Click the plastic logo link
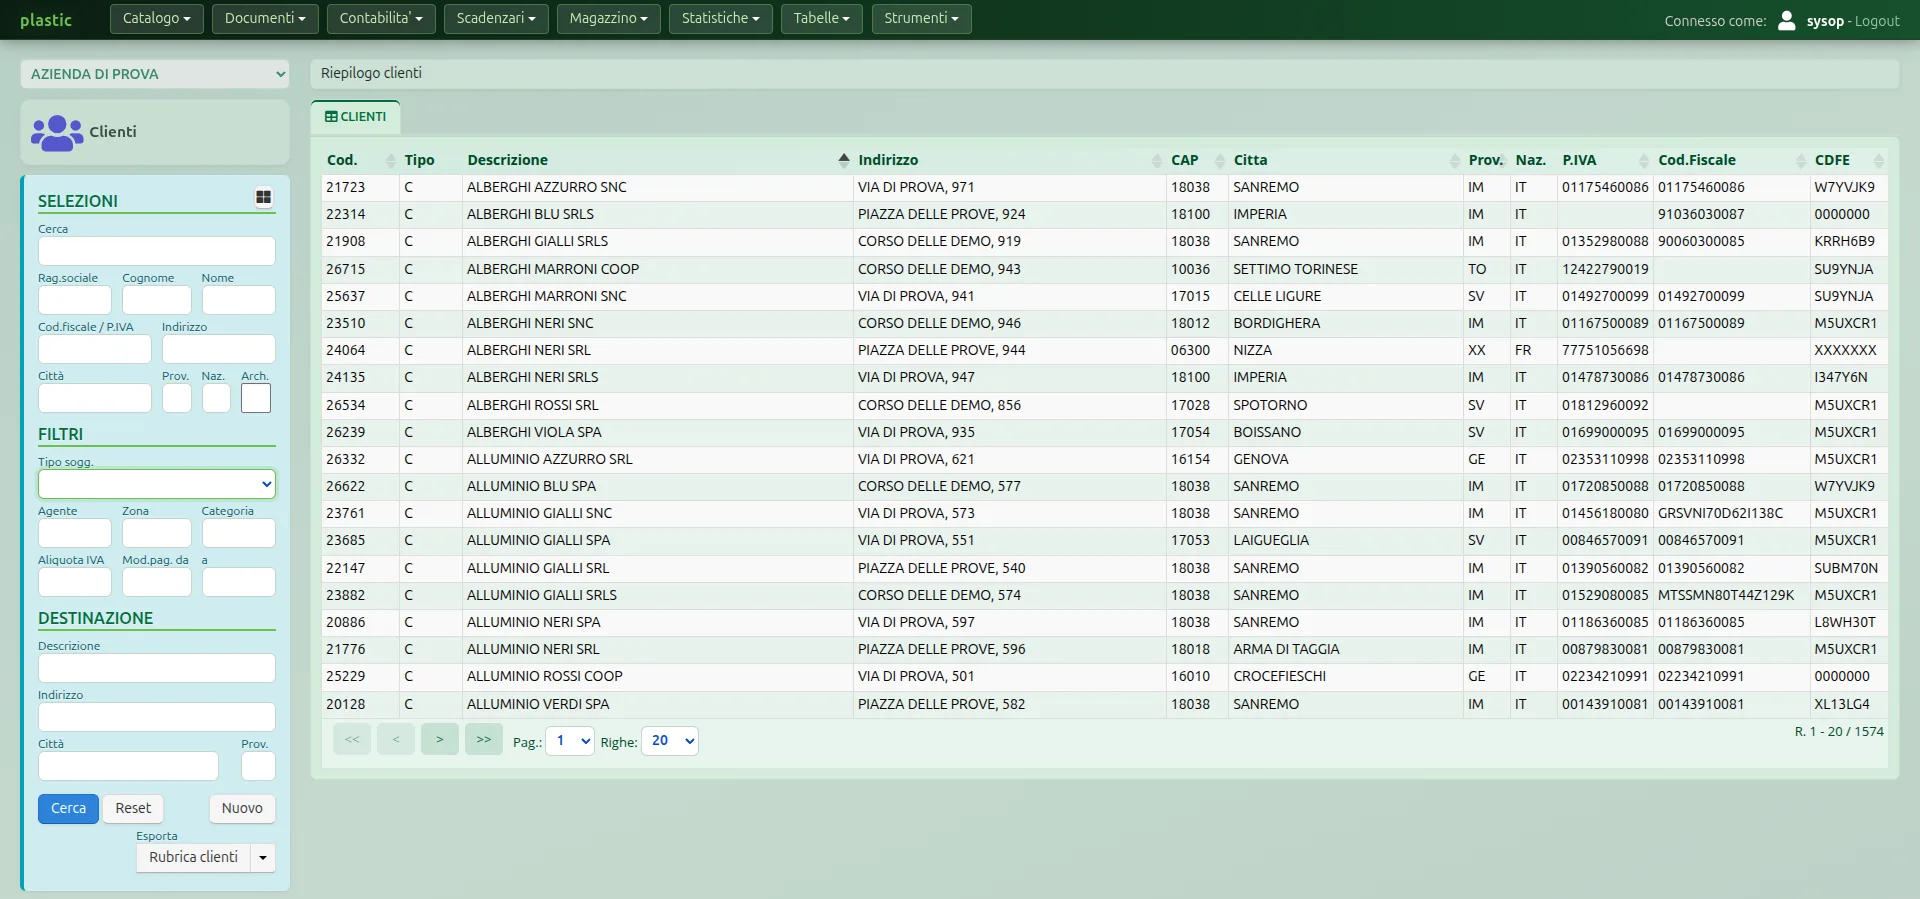 pyautogui.click(x=46, y=20)
